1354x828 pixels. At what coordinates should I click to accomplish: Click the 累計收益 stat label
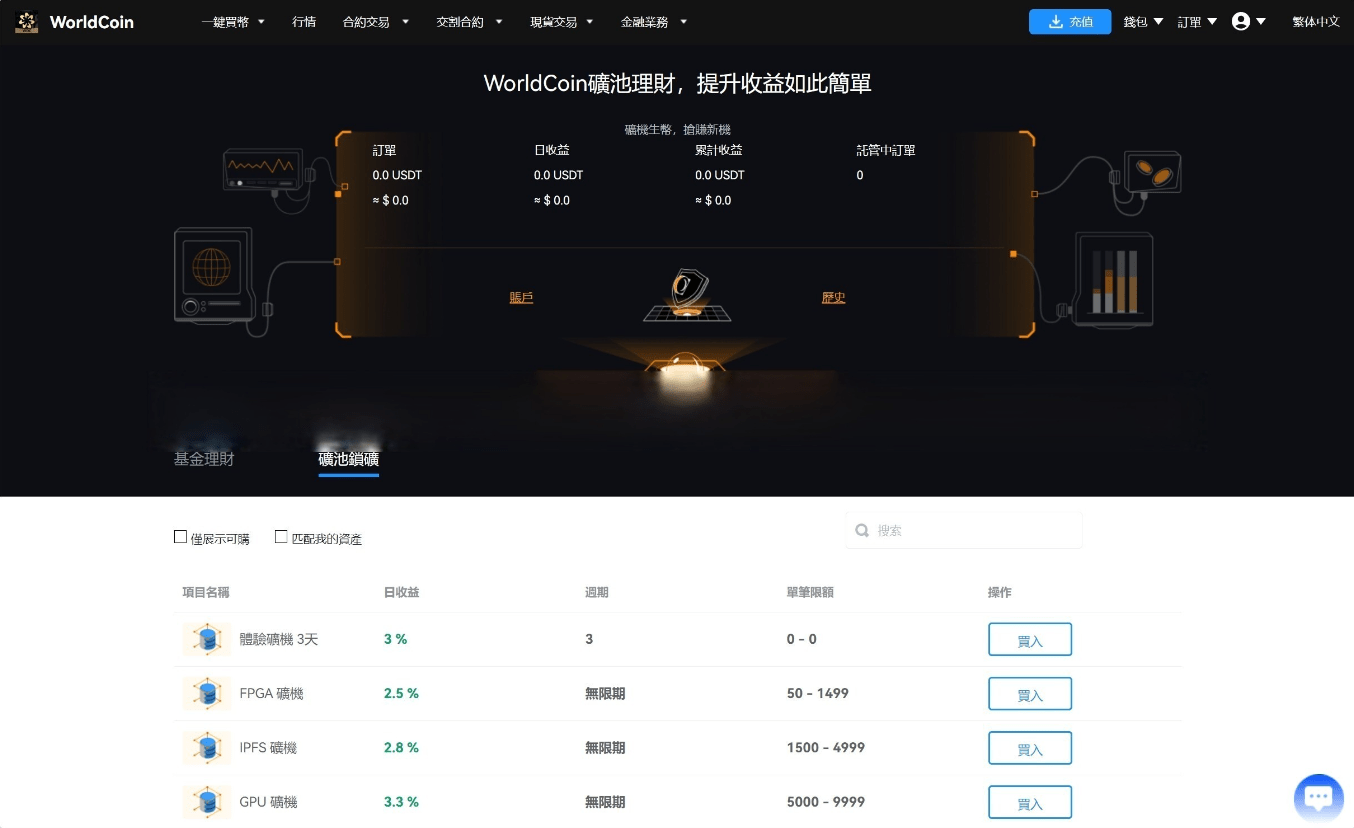pyautogui.click(x=719, y=150)
